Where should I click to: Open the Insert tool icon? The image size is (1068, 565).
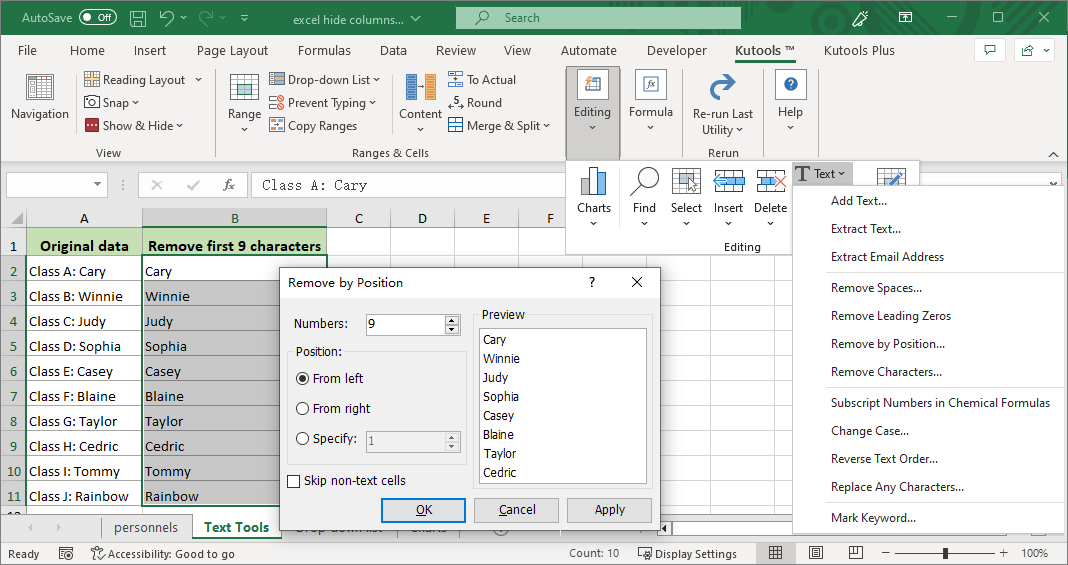pyautogui.click(x=728, y=182)
